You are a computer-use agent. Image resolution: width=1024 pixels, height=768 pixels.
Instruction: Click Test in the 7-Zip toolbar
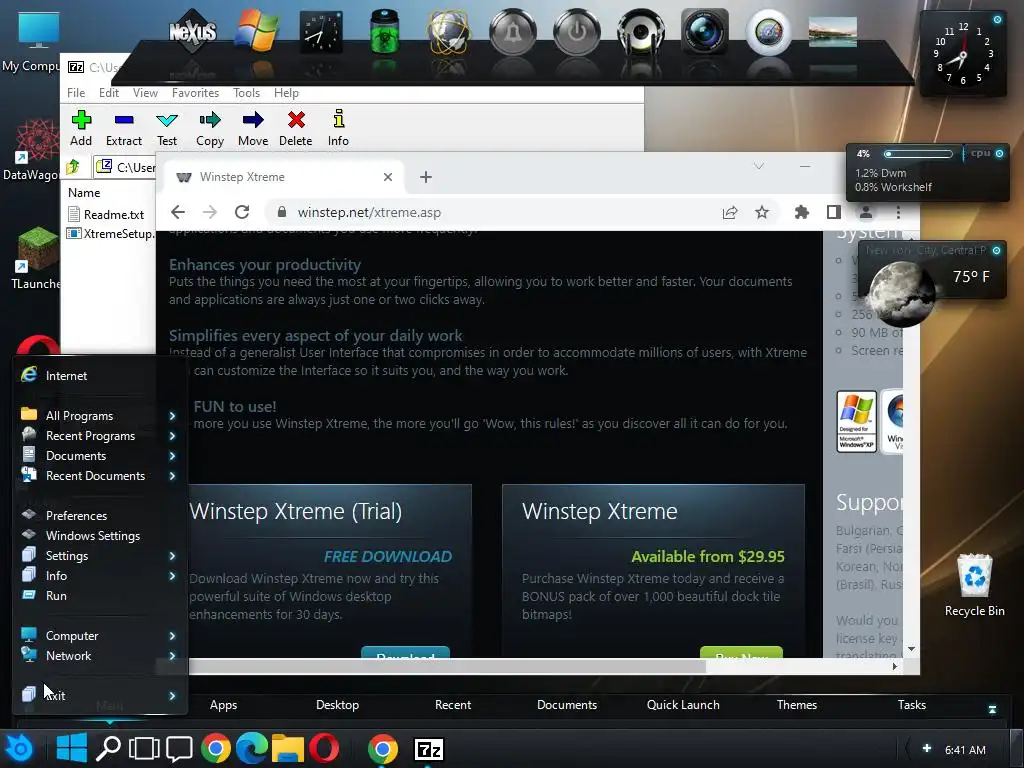coord(167,129)
